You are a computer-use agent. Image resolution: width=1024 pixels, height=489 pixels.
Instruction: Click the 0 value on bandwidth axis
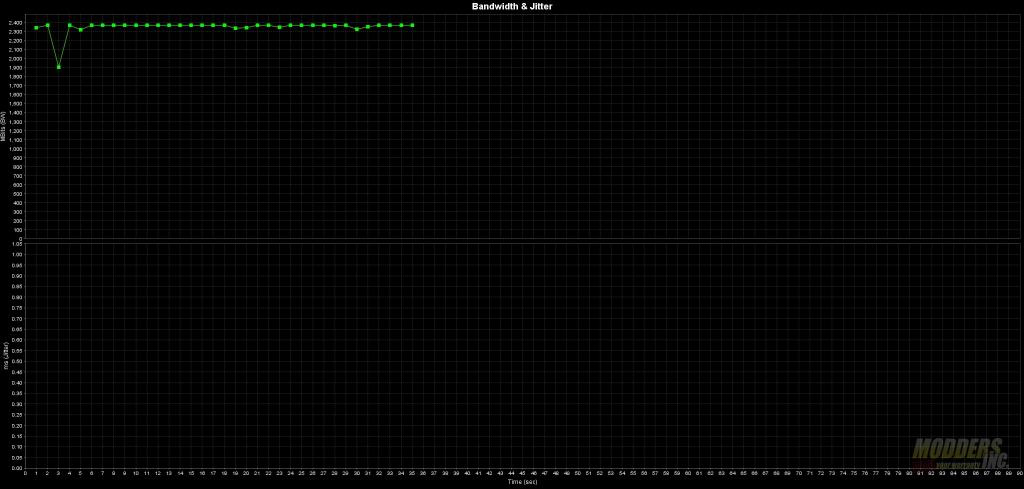point(20,239)
